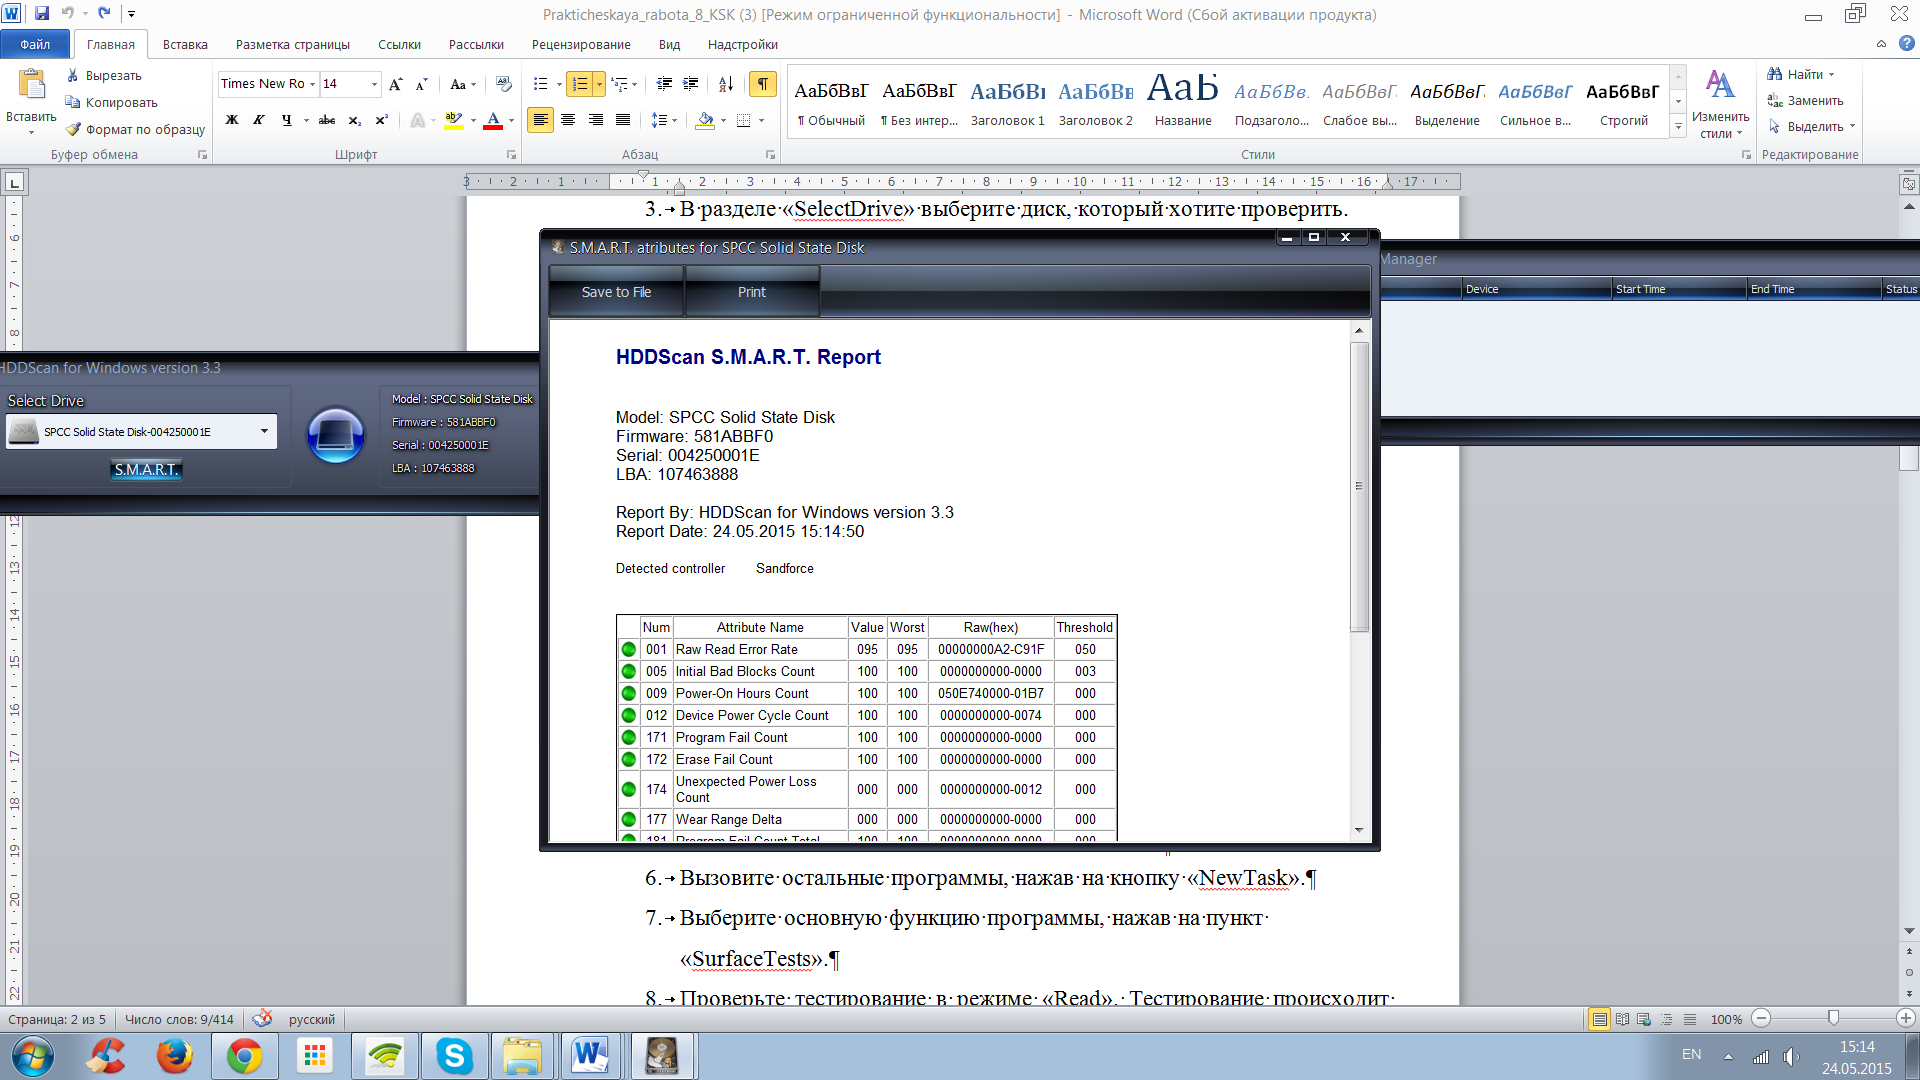Open font name dropdown Times New Roman
The width and height of the screenshot is (1920, 1080).
point(312,84)
